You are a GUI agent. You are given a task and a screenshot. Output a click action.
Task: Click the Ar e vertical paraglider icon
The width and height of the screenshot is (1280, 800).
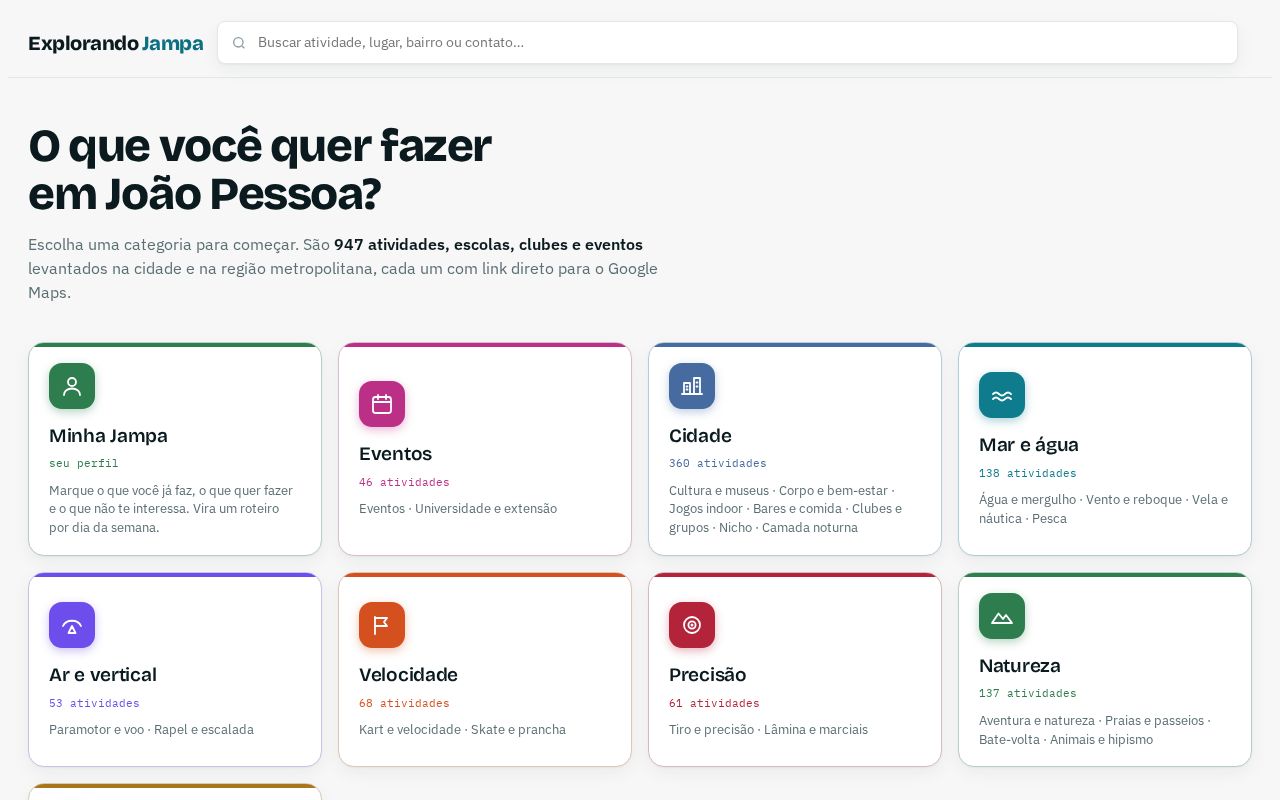coord(72,625)
